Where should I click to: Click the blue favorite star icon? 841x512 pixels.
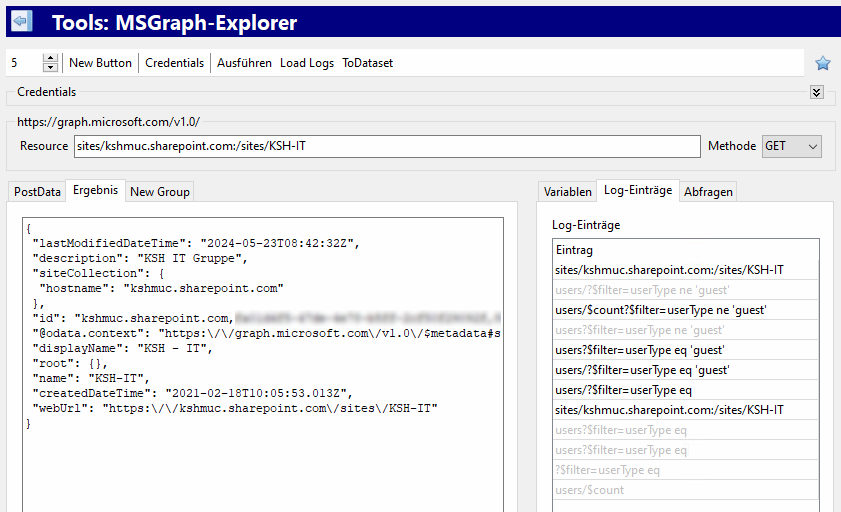tap(822, 63)
